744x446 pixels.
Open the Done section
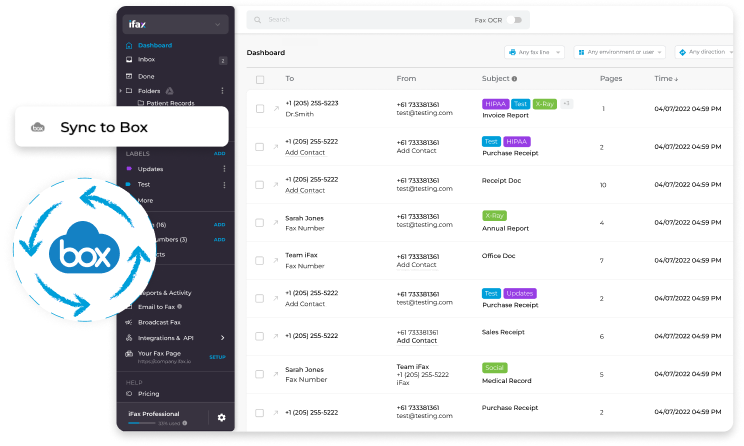146,76
